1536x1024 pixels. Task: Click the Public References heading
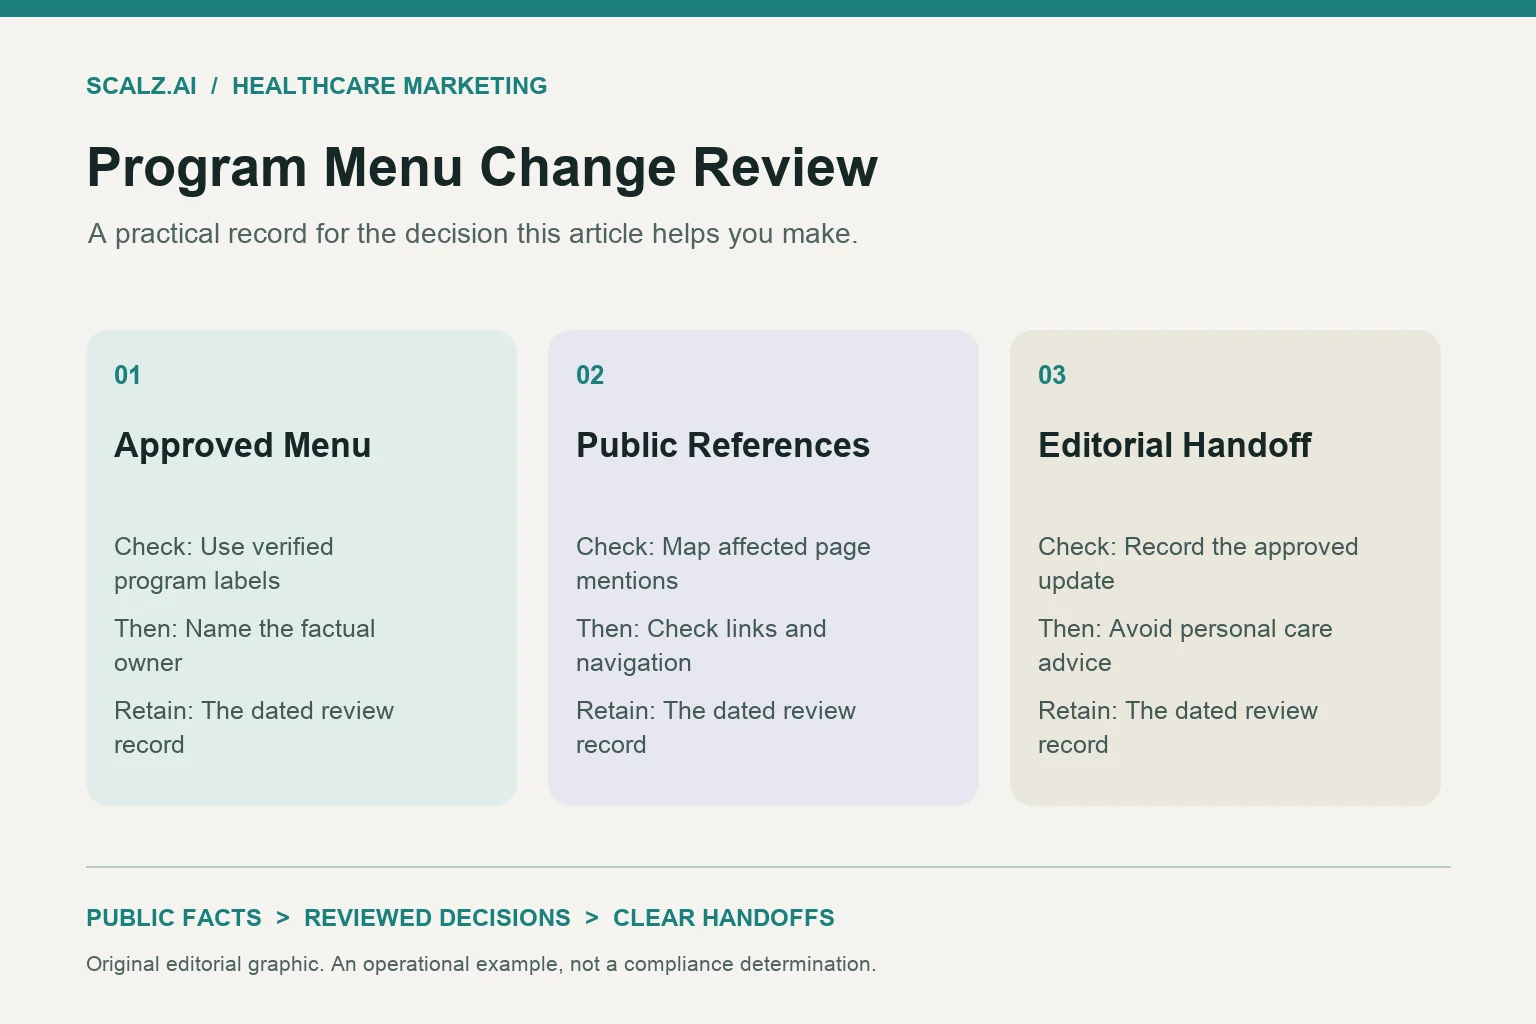click(723, 445)
